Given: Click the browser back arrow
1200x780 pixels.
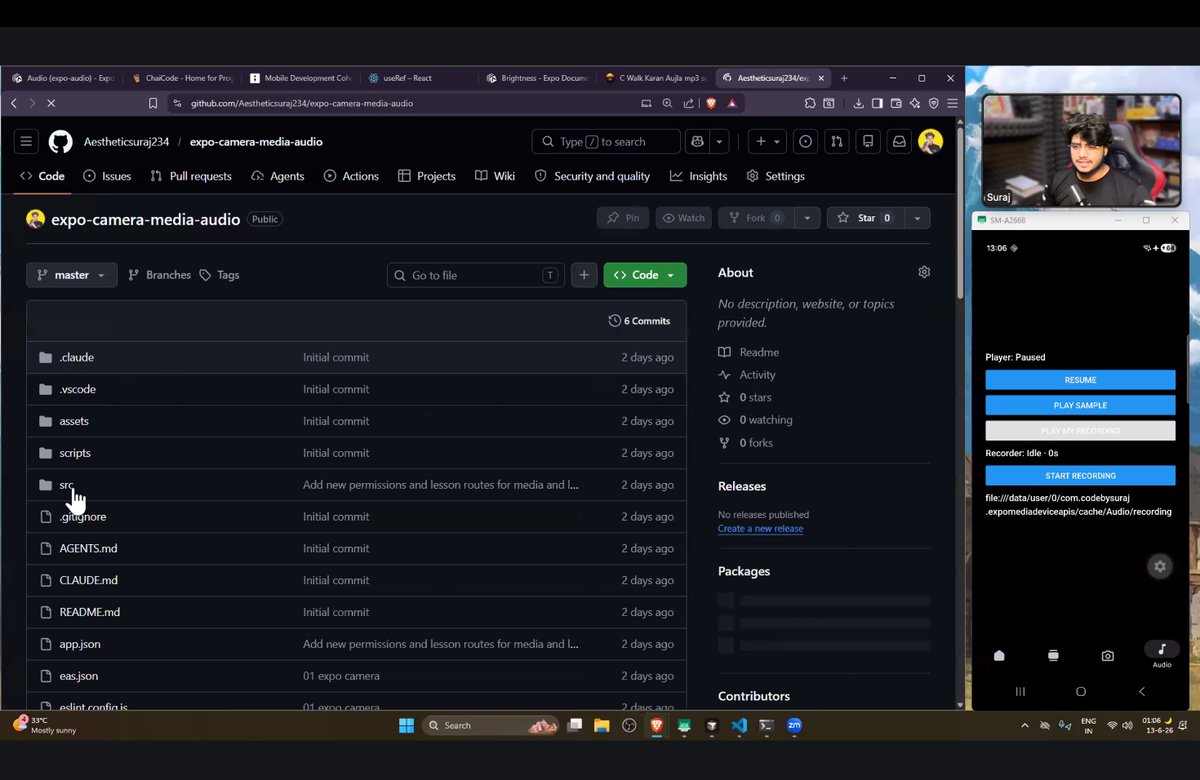Looking at the screenshot, I should (14, 103).
